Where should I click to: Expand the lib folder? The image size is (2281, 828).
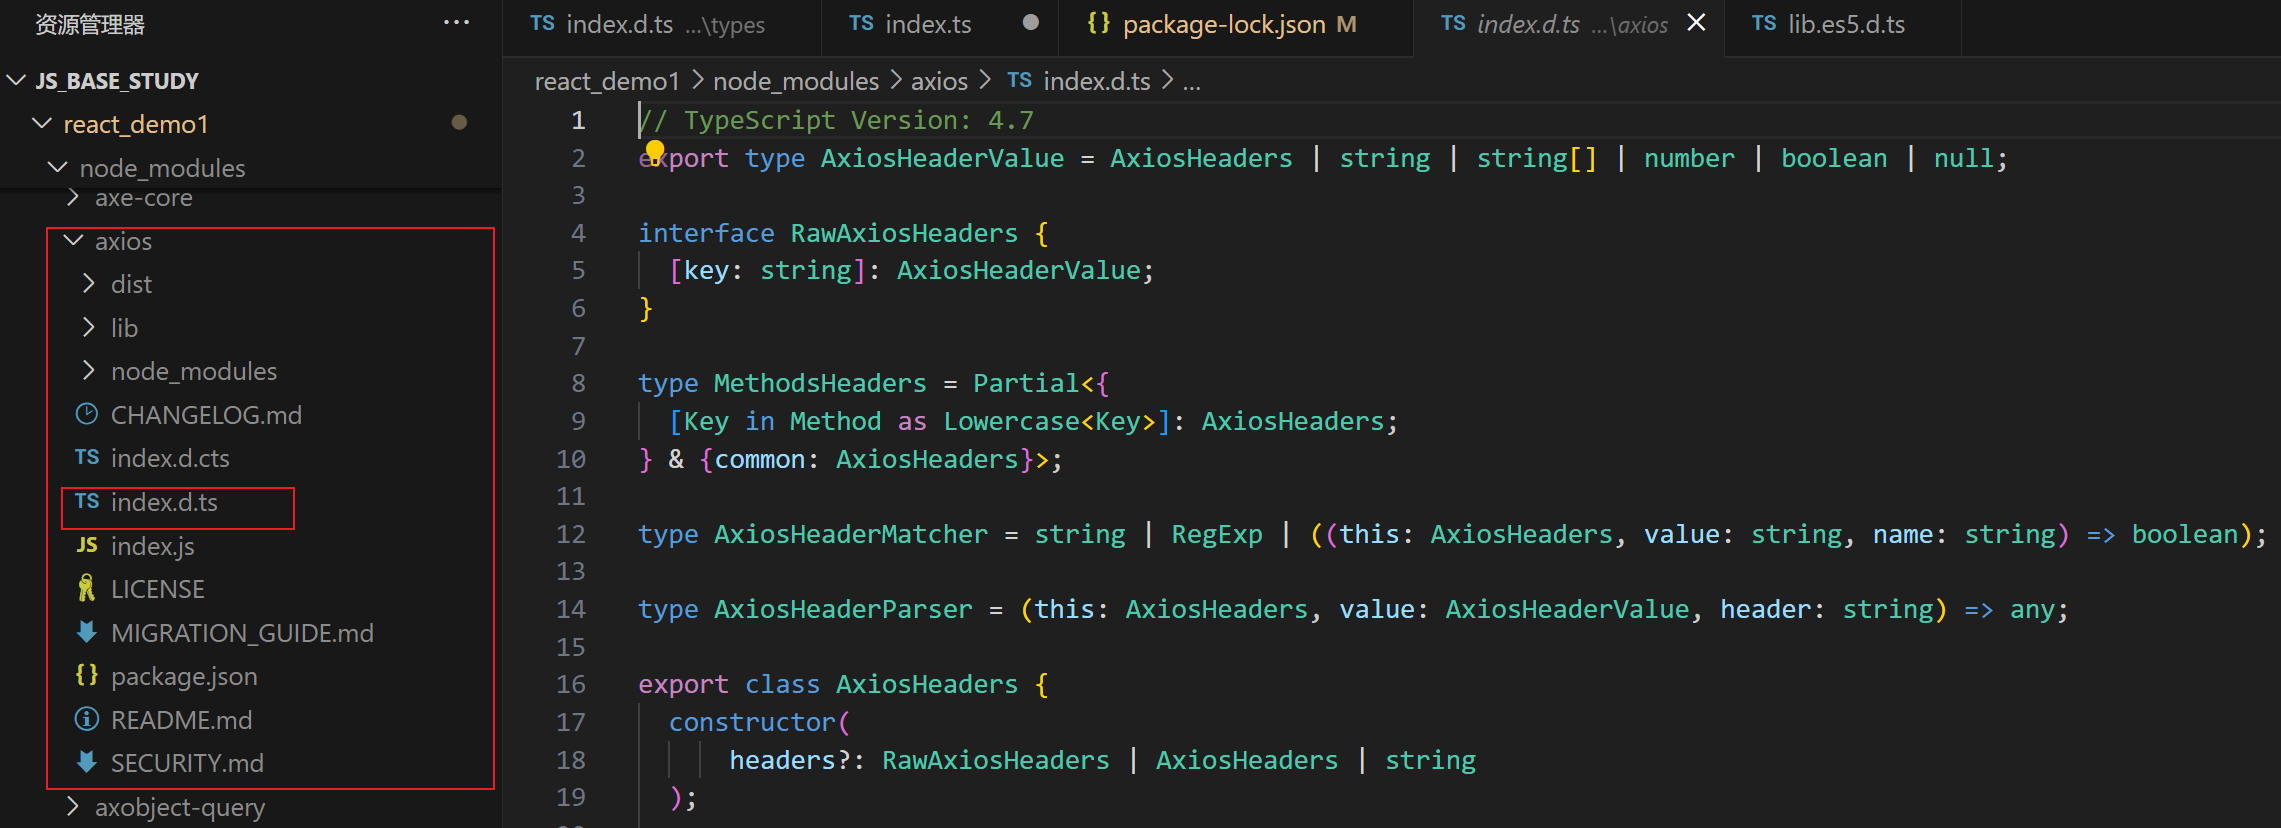coord(89,328)
